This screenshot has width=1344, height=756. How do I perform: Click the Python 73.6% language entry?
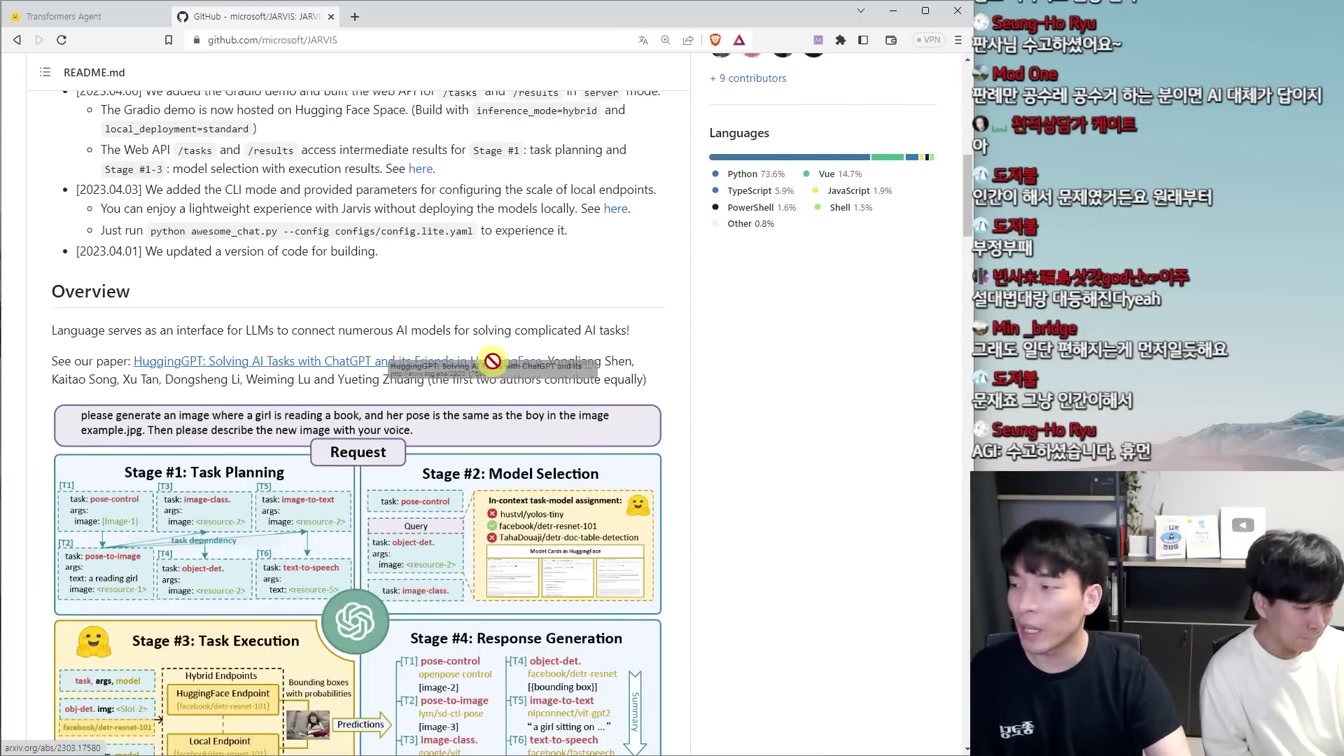pos(748,174)
